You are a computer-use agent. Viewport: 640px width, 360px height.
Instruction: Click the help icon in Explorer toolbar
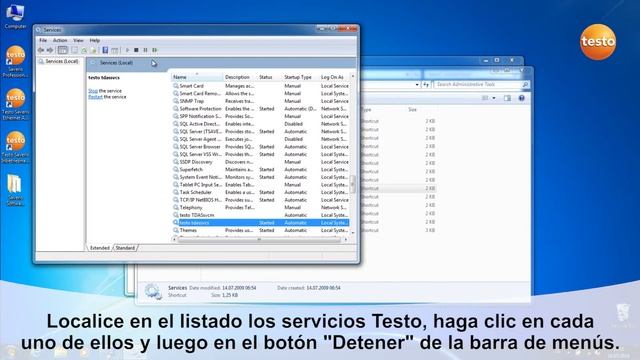click(521, 98)
